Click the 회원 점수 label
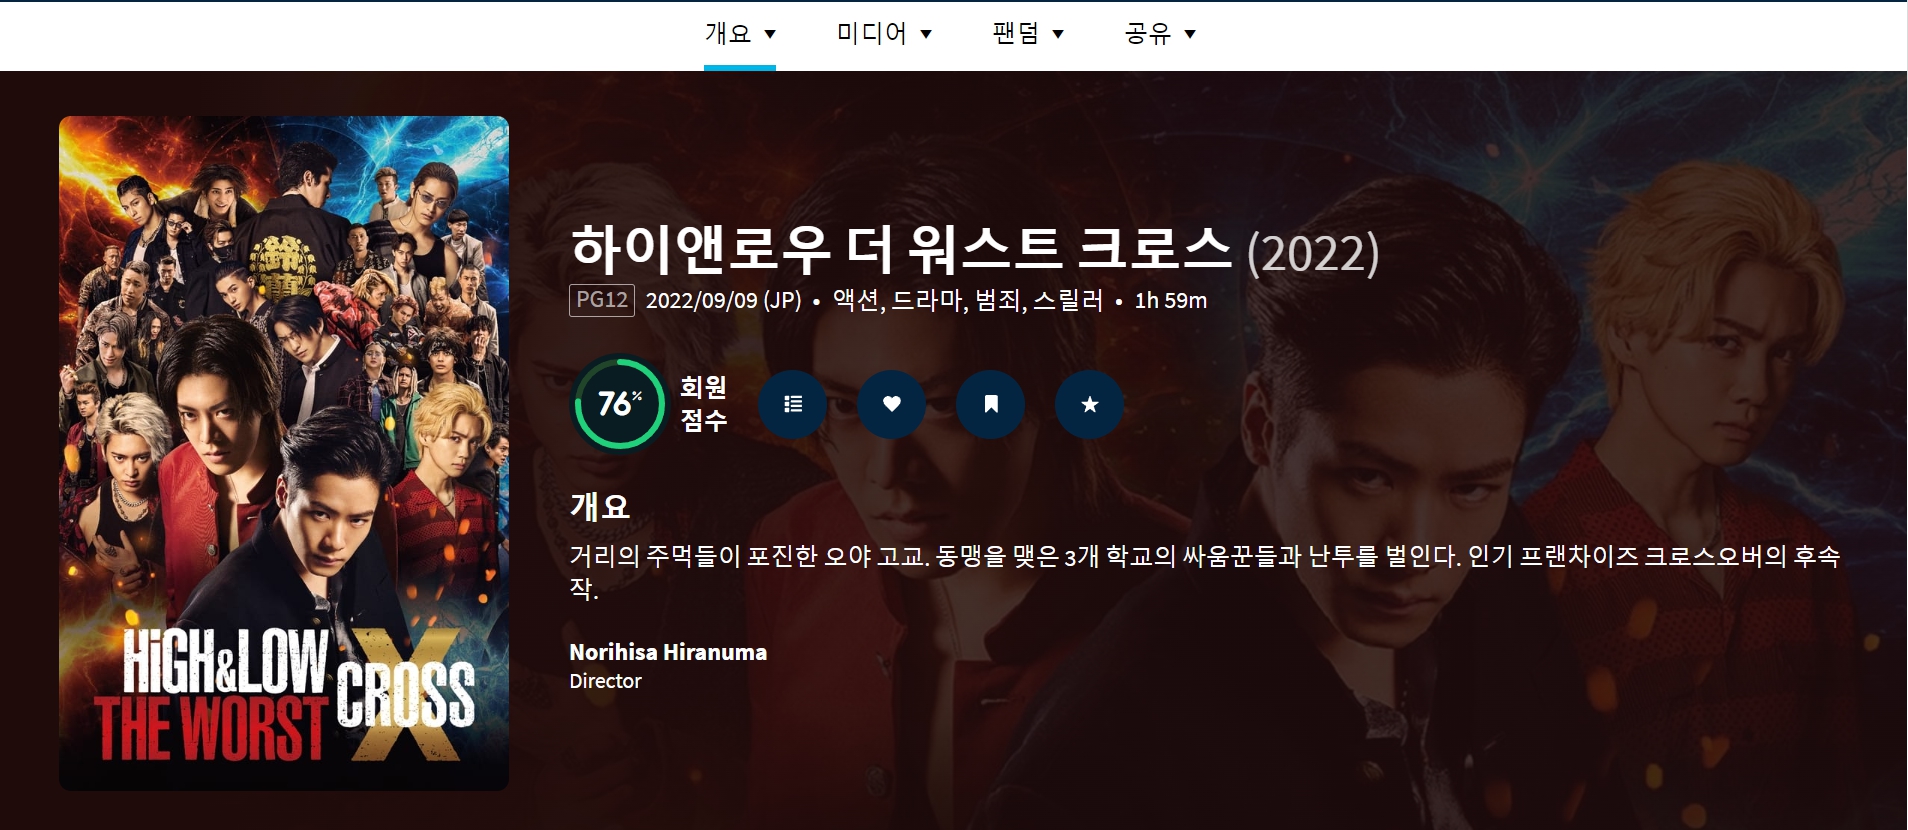1908x830 pixels. pos(704,403)
